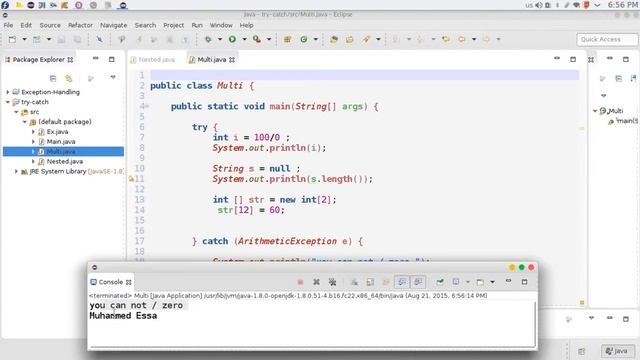Open the Navigate menu
This screenshot has height=360, width=640.
point(113,25)
